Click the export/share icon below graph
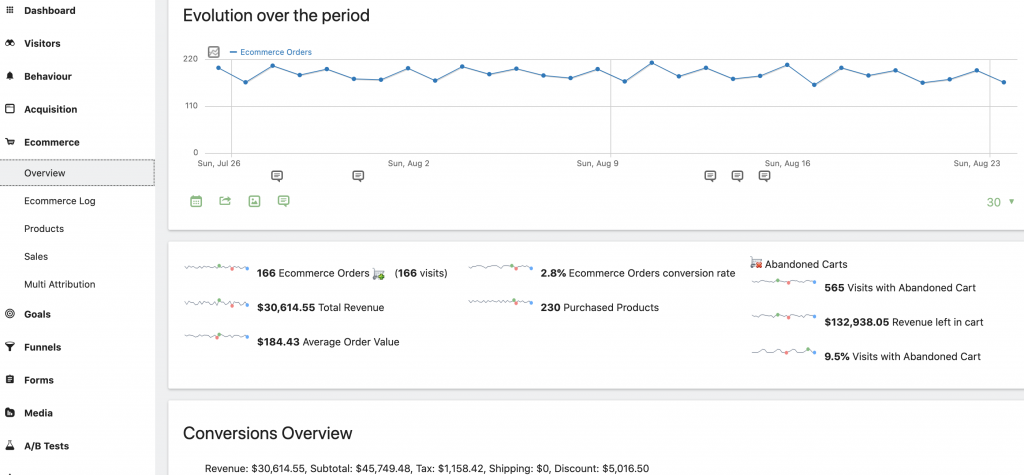Image resolution: width=1024 pixels, height=475 pixels. click(x=225, y=201)
